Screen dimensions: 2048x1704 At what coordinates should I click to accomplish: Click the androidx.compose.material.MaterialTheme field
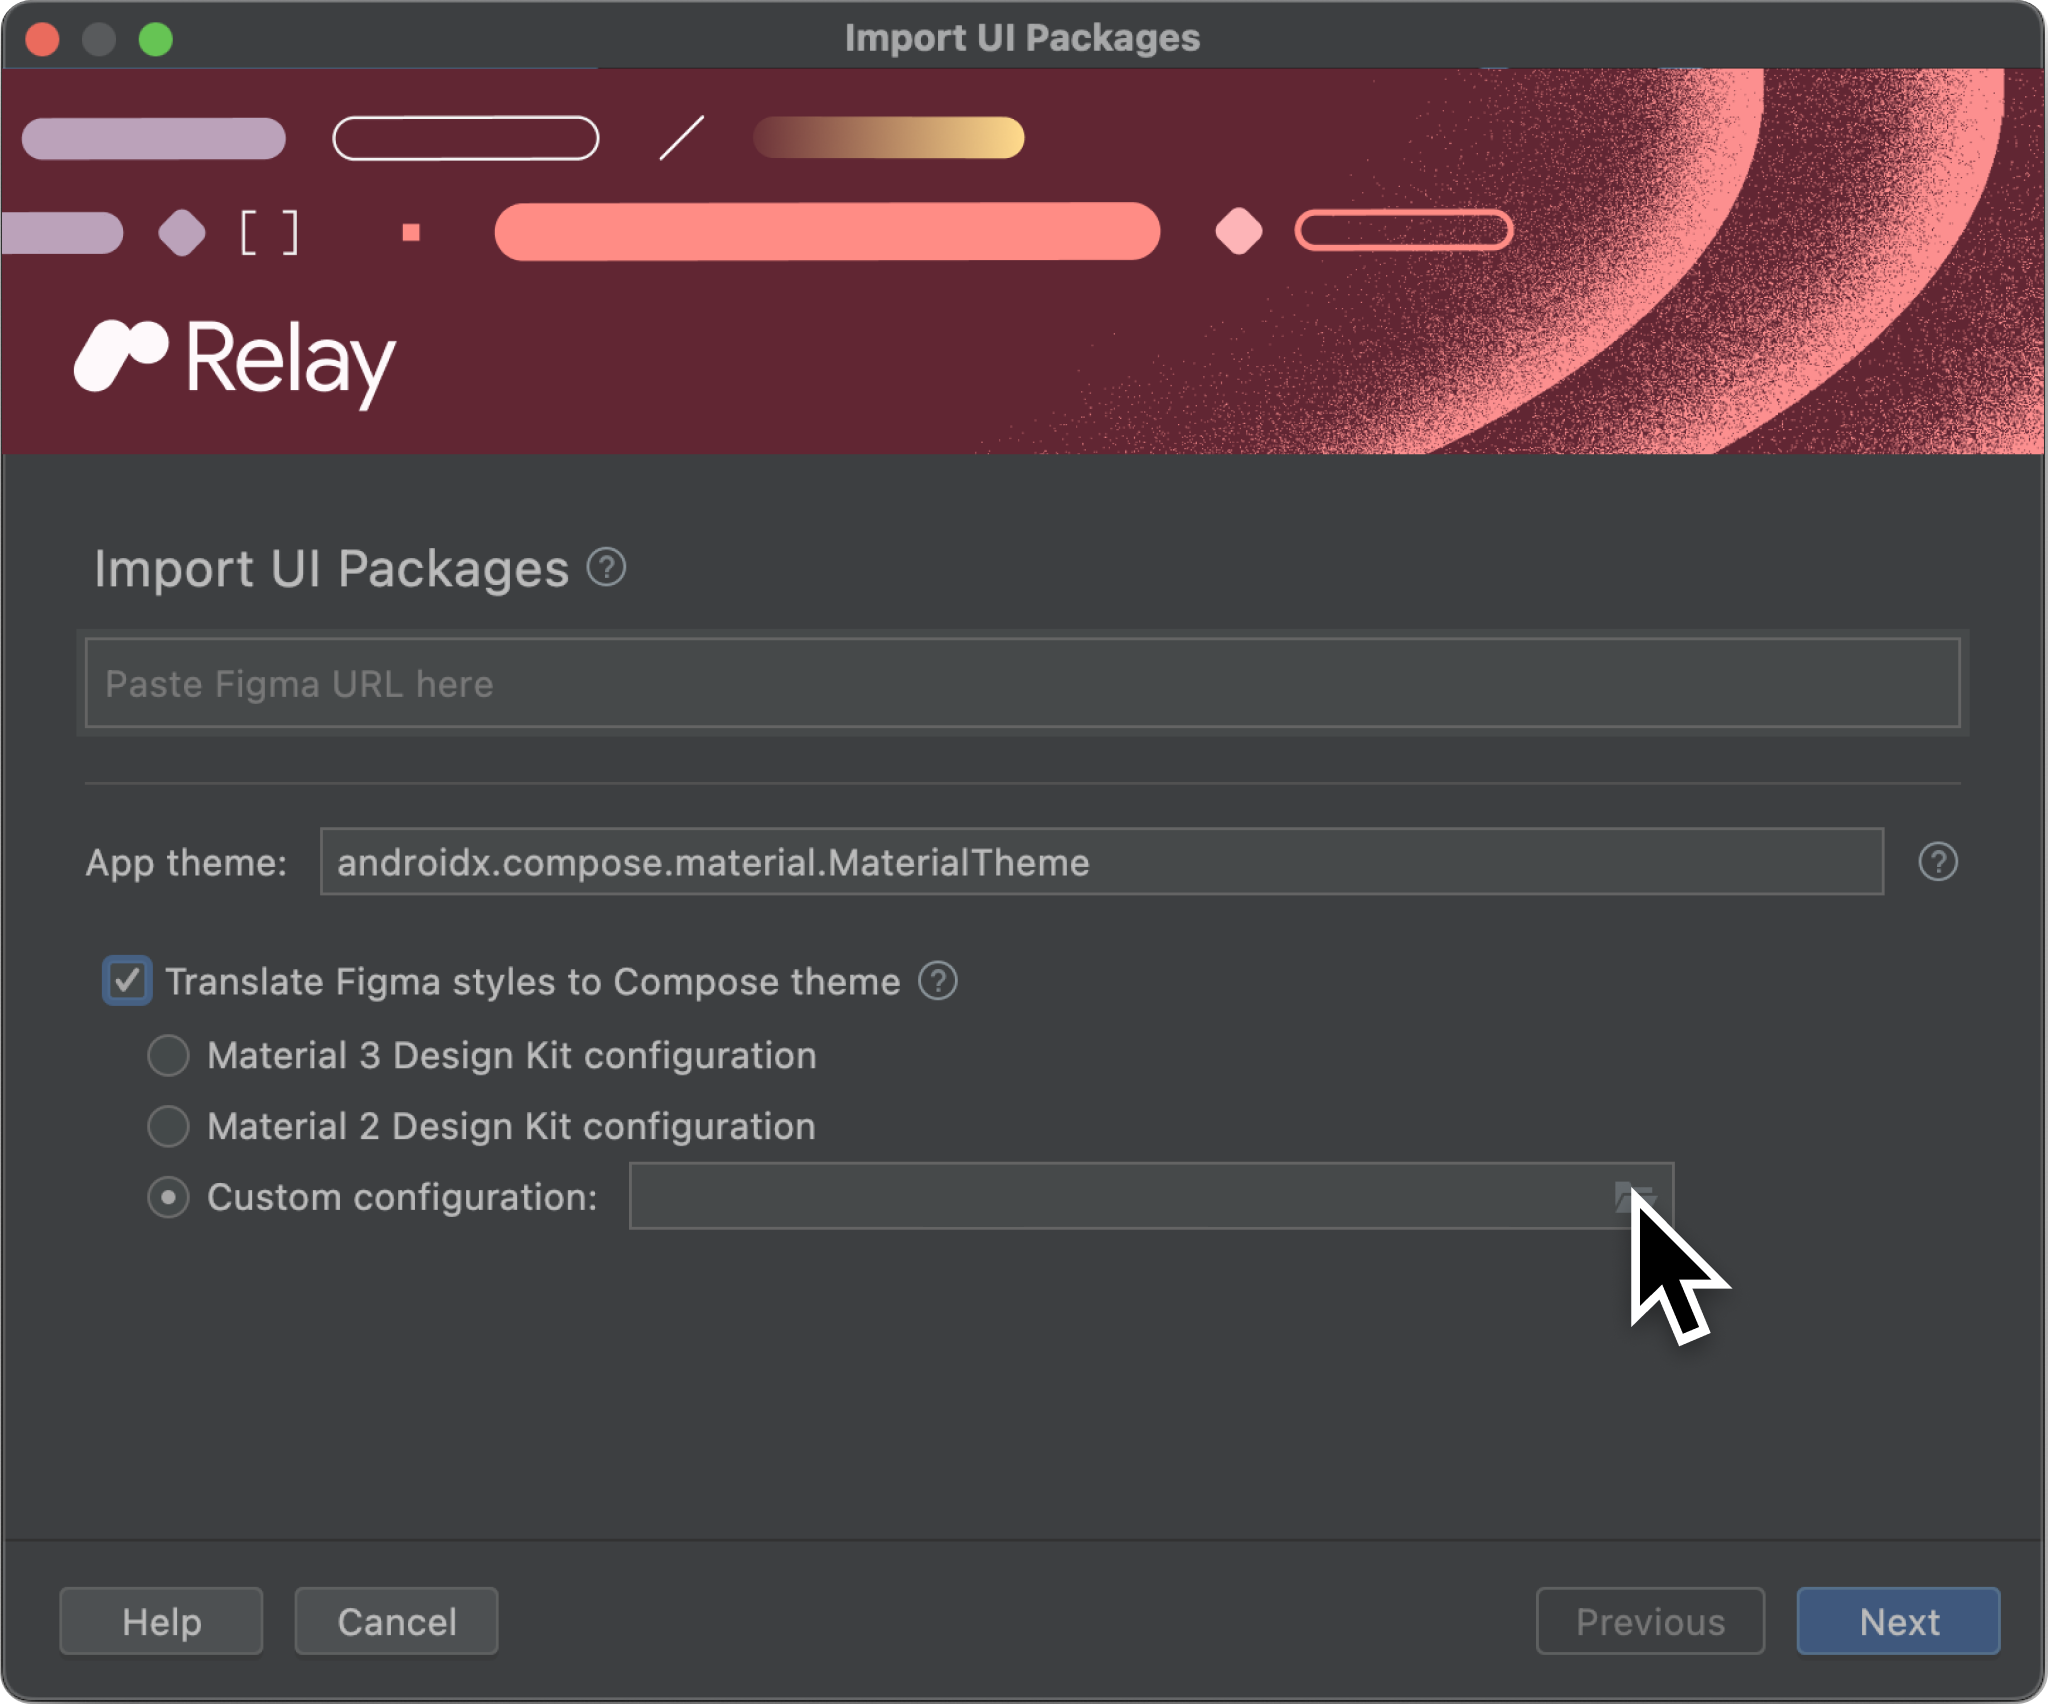pos(1101,864)
